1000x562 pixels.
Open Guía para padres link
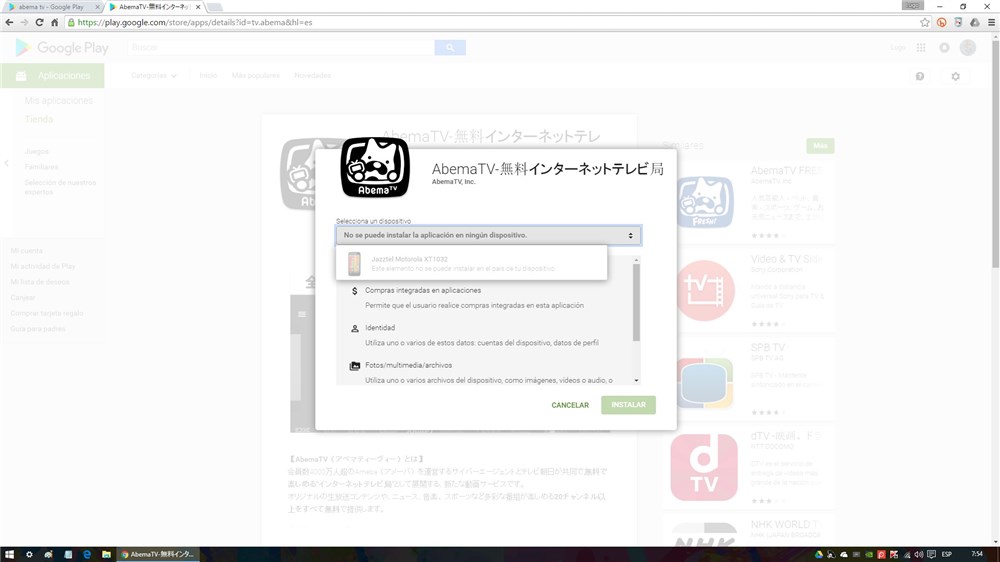38,329
